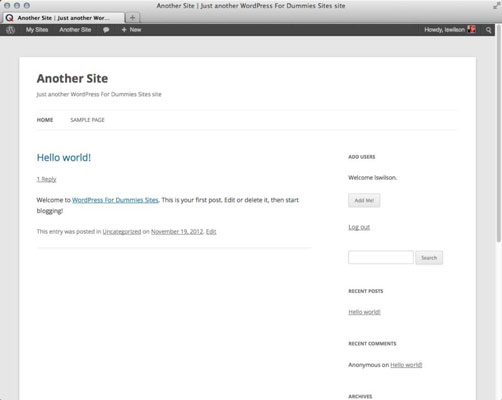Open the Uncategorized category link
This screenshot has height=400, width=502.
[122, 232]
